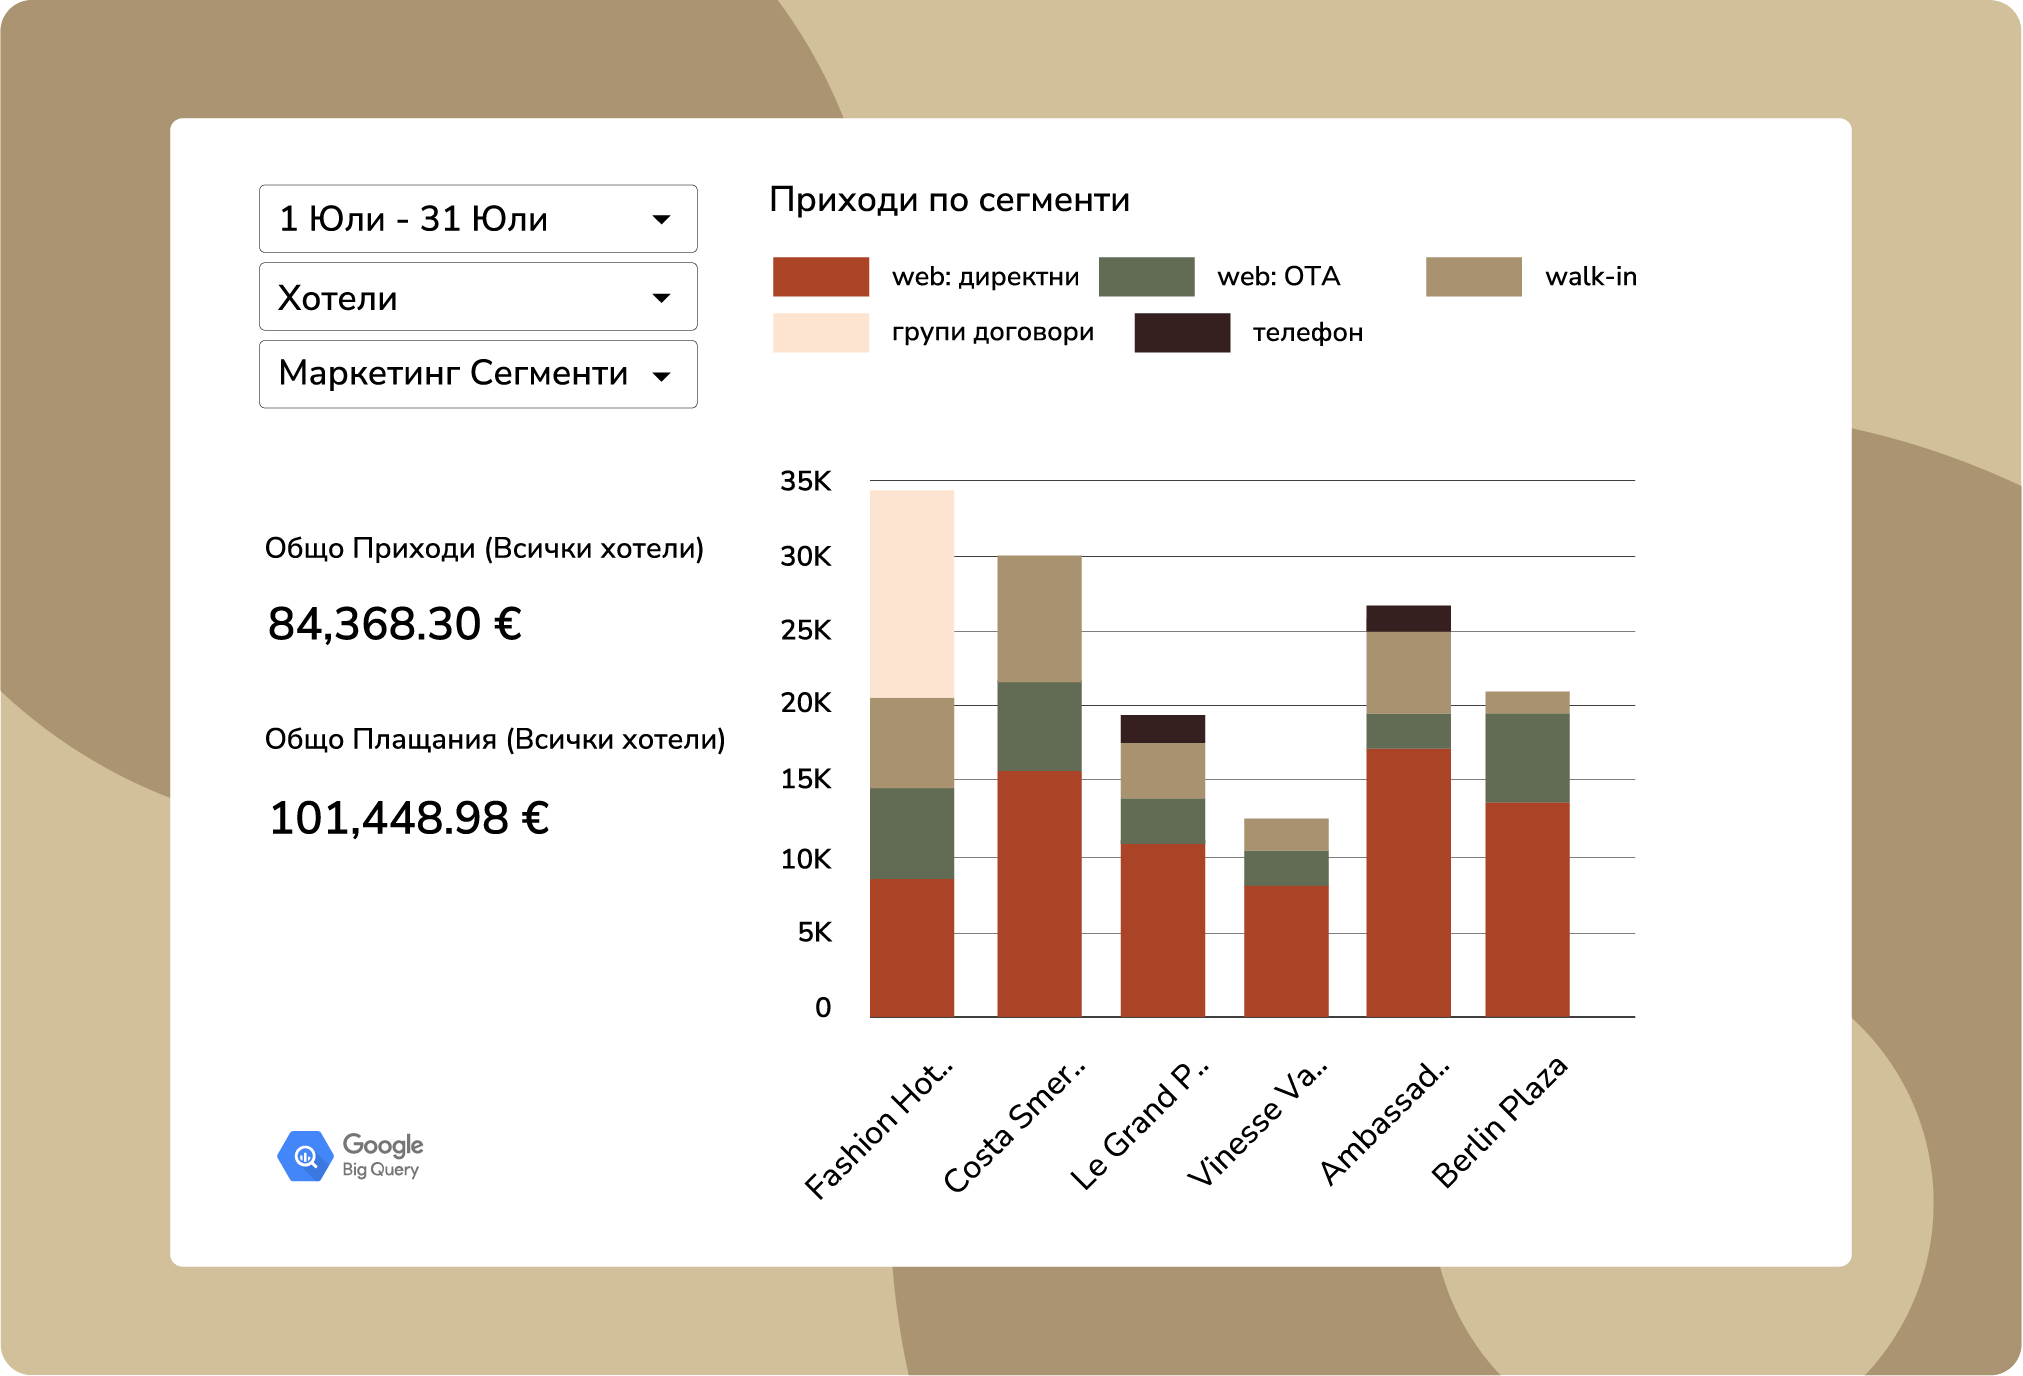This screenshot has height=1376, width=2023.
Task: Click the групи договори legend swatch
Action: click(x=820, y=333)
